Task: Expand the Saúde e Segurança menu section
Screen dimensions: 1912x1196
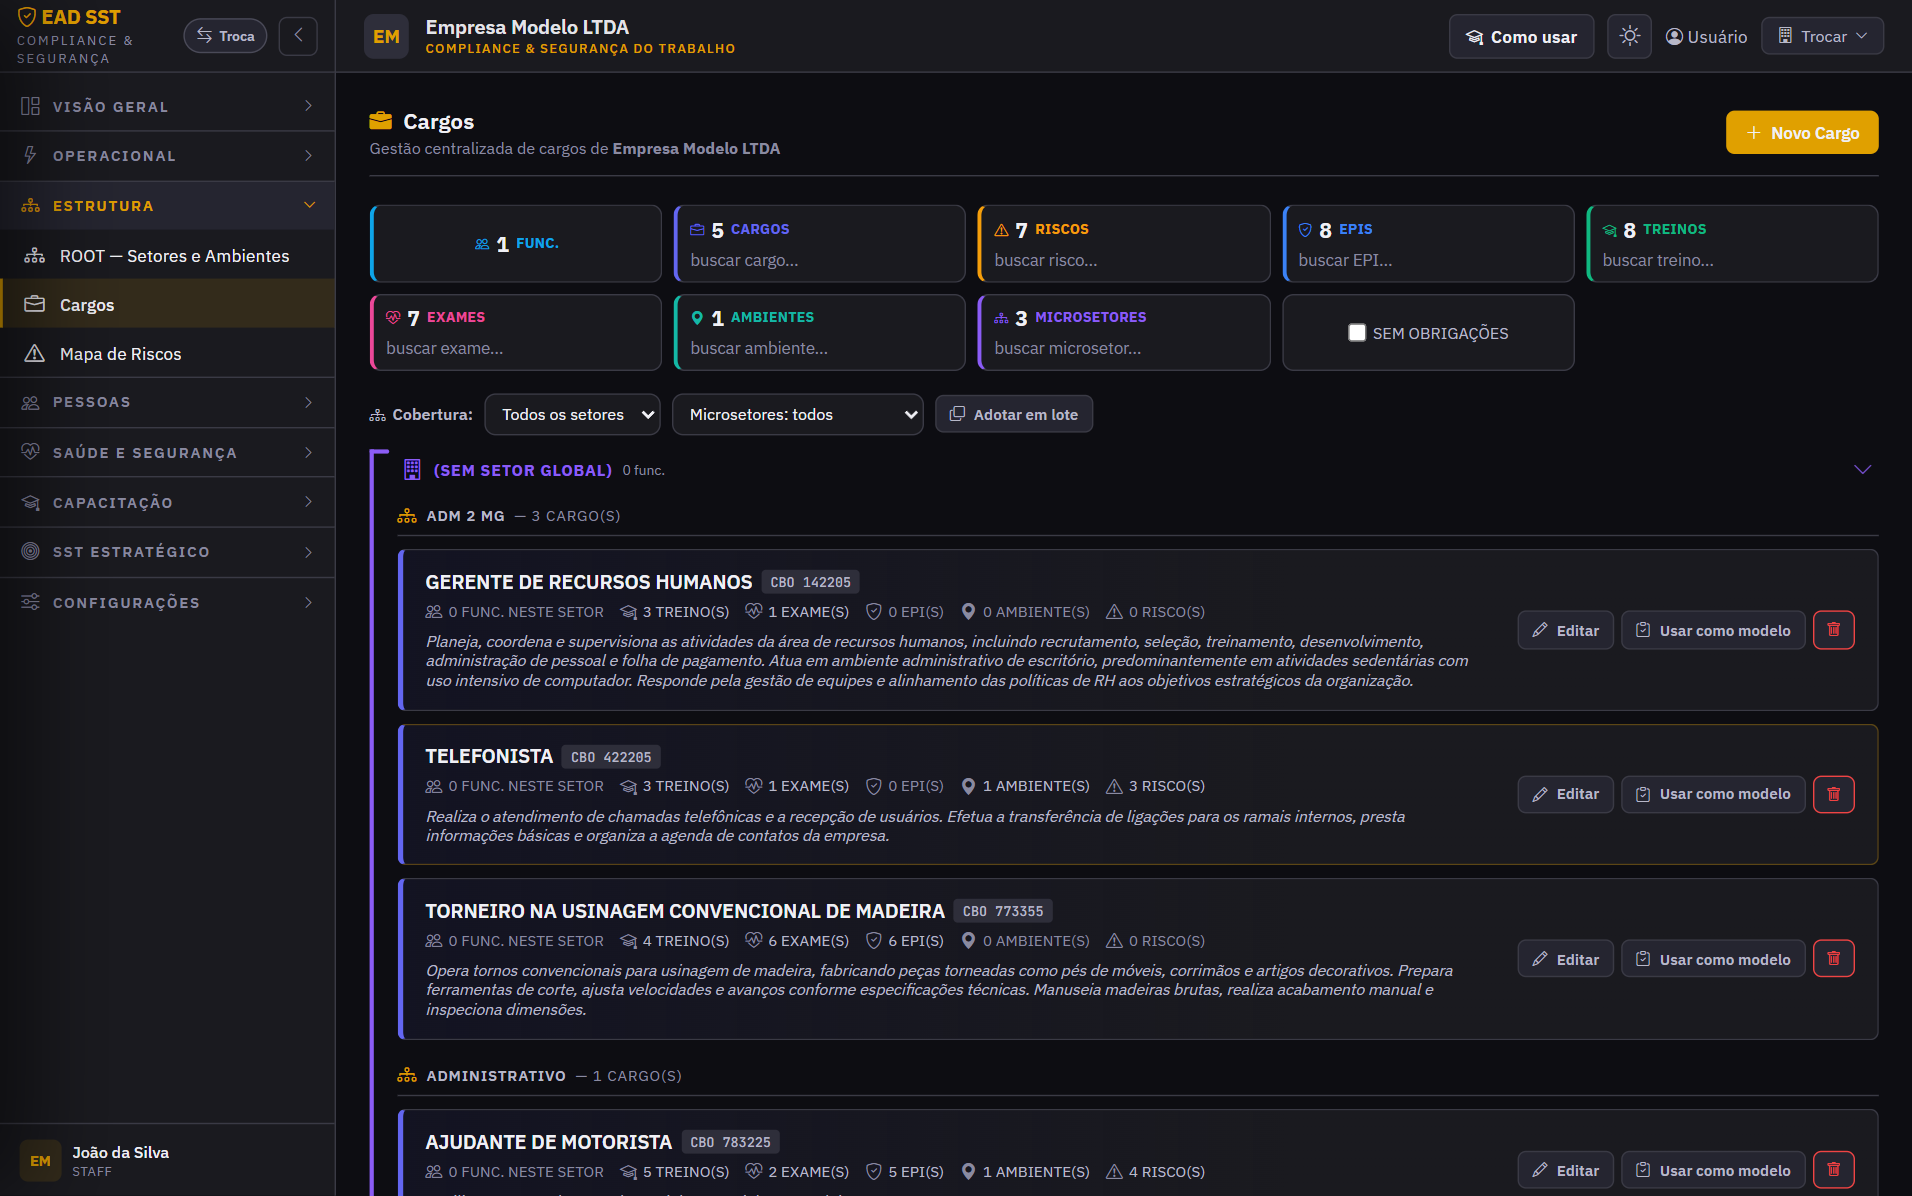Action: [x=168, y=453]
